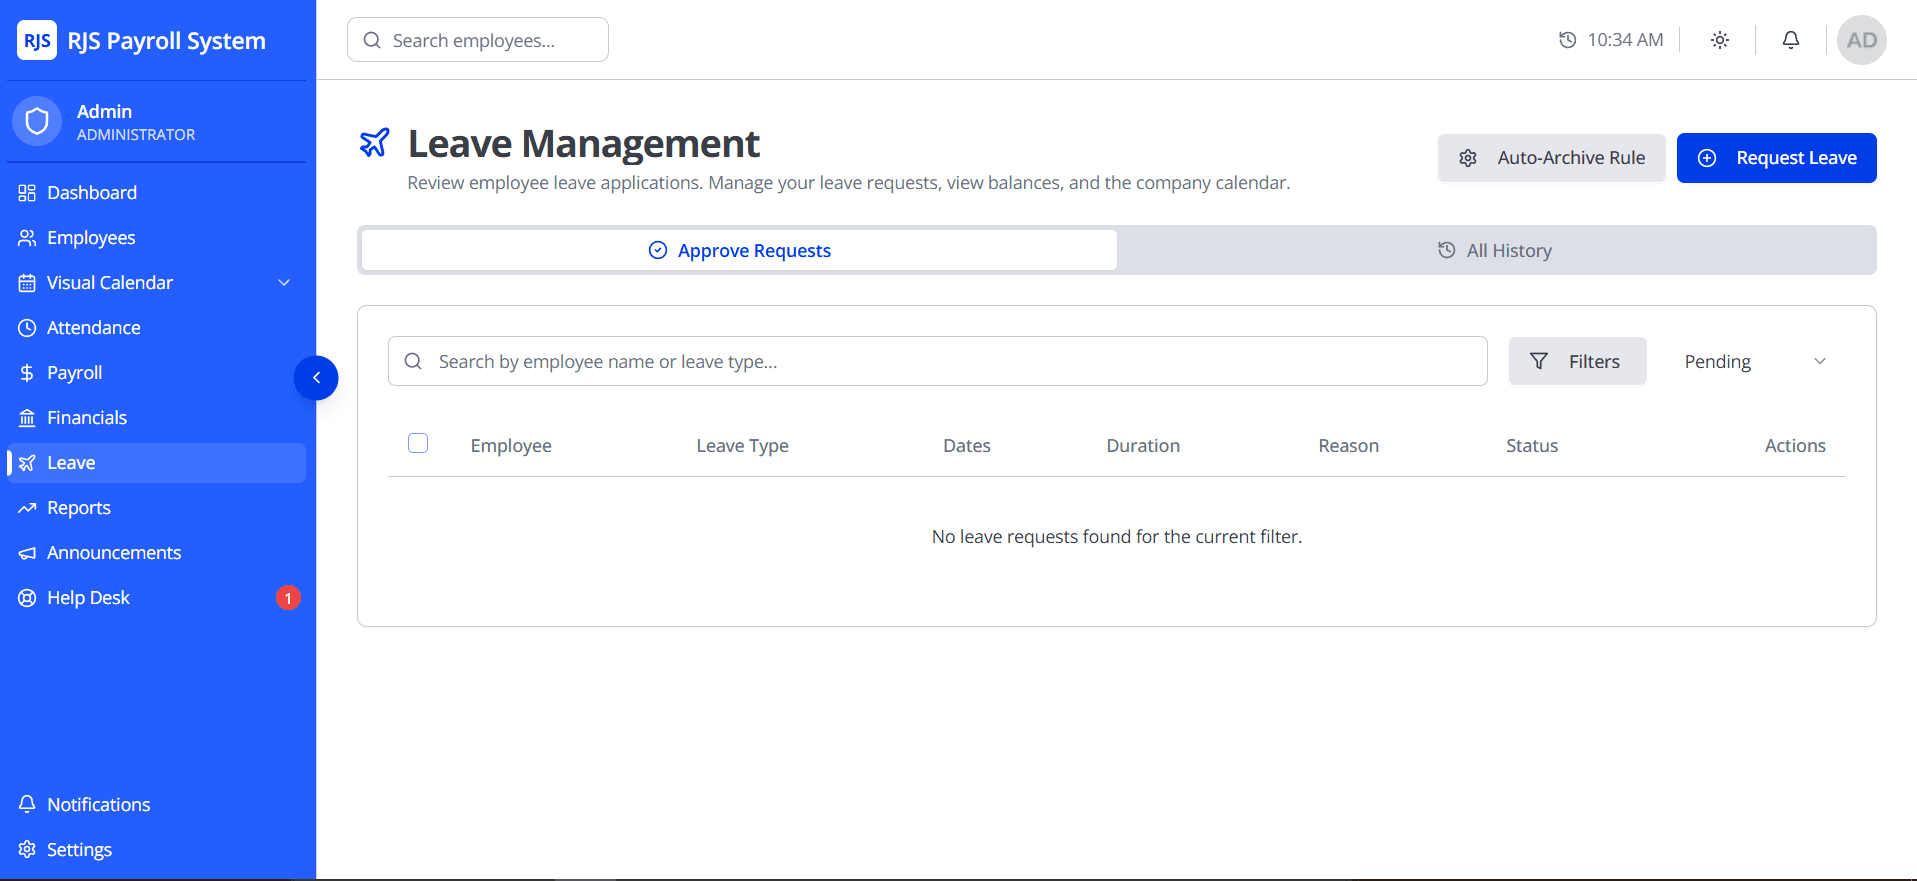
Task: Click the Dates column header
Action: tap(967, 446)
